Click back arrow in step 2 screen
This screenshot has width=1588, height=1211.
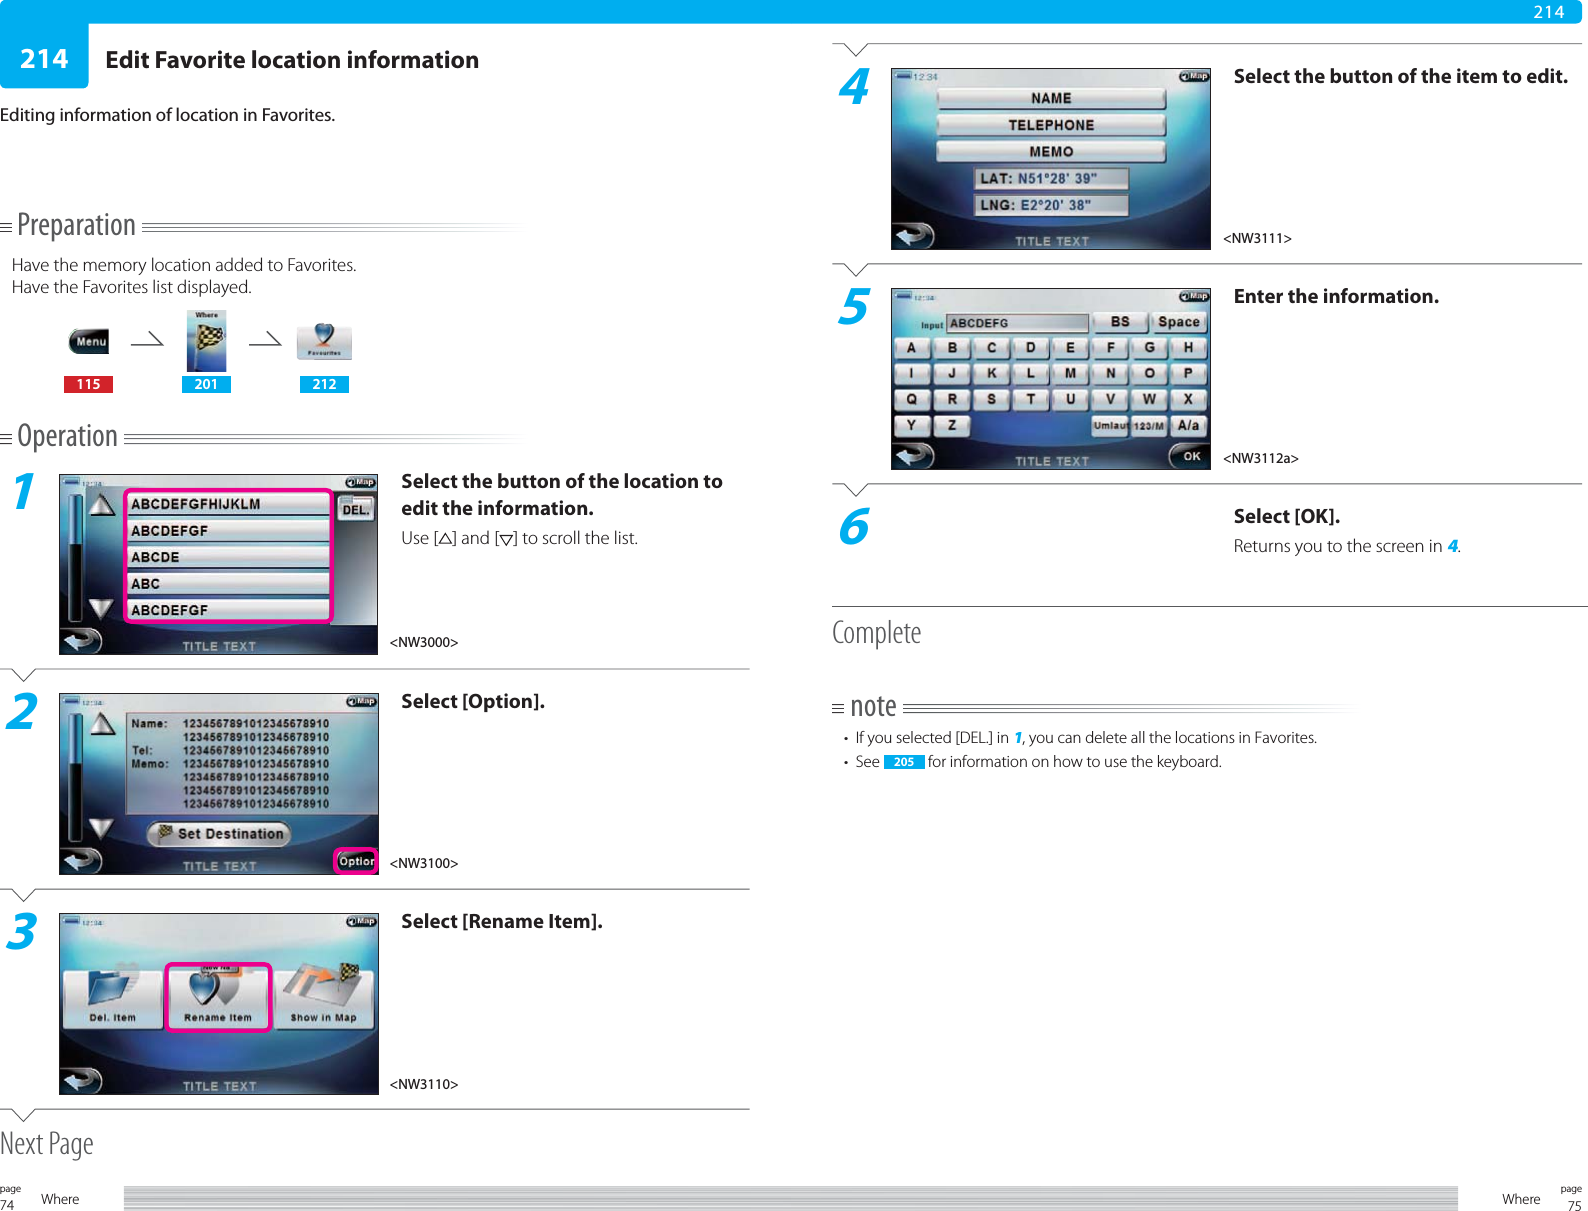pos(82,860)
